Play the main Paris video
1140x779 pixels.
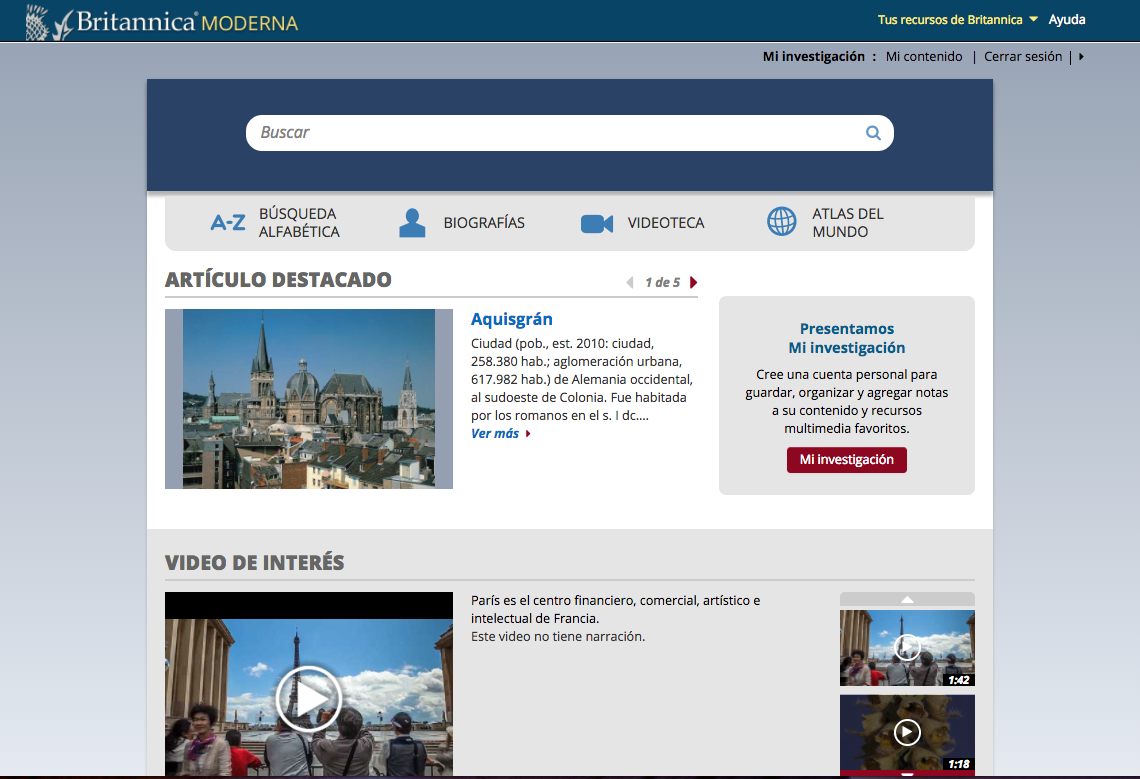[x=309, y=698]
